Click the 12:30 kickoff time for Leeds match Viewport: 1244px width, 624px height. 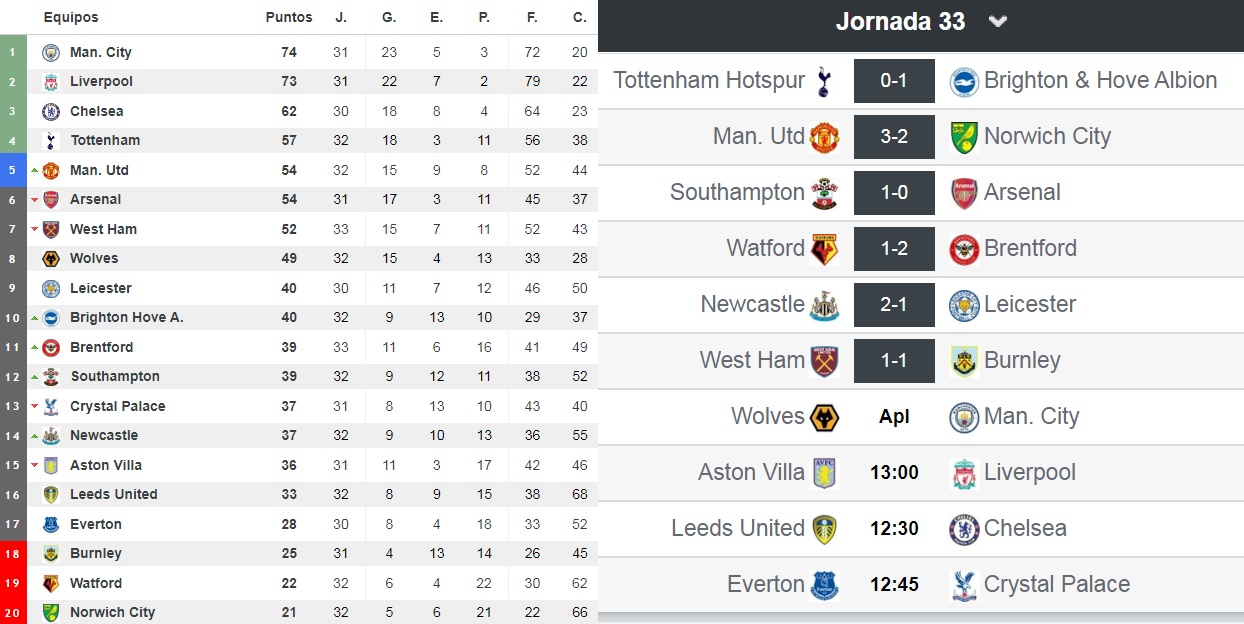coord(894,529)
